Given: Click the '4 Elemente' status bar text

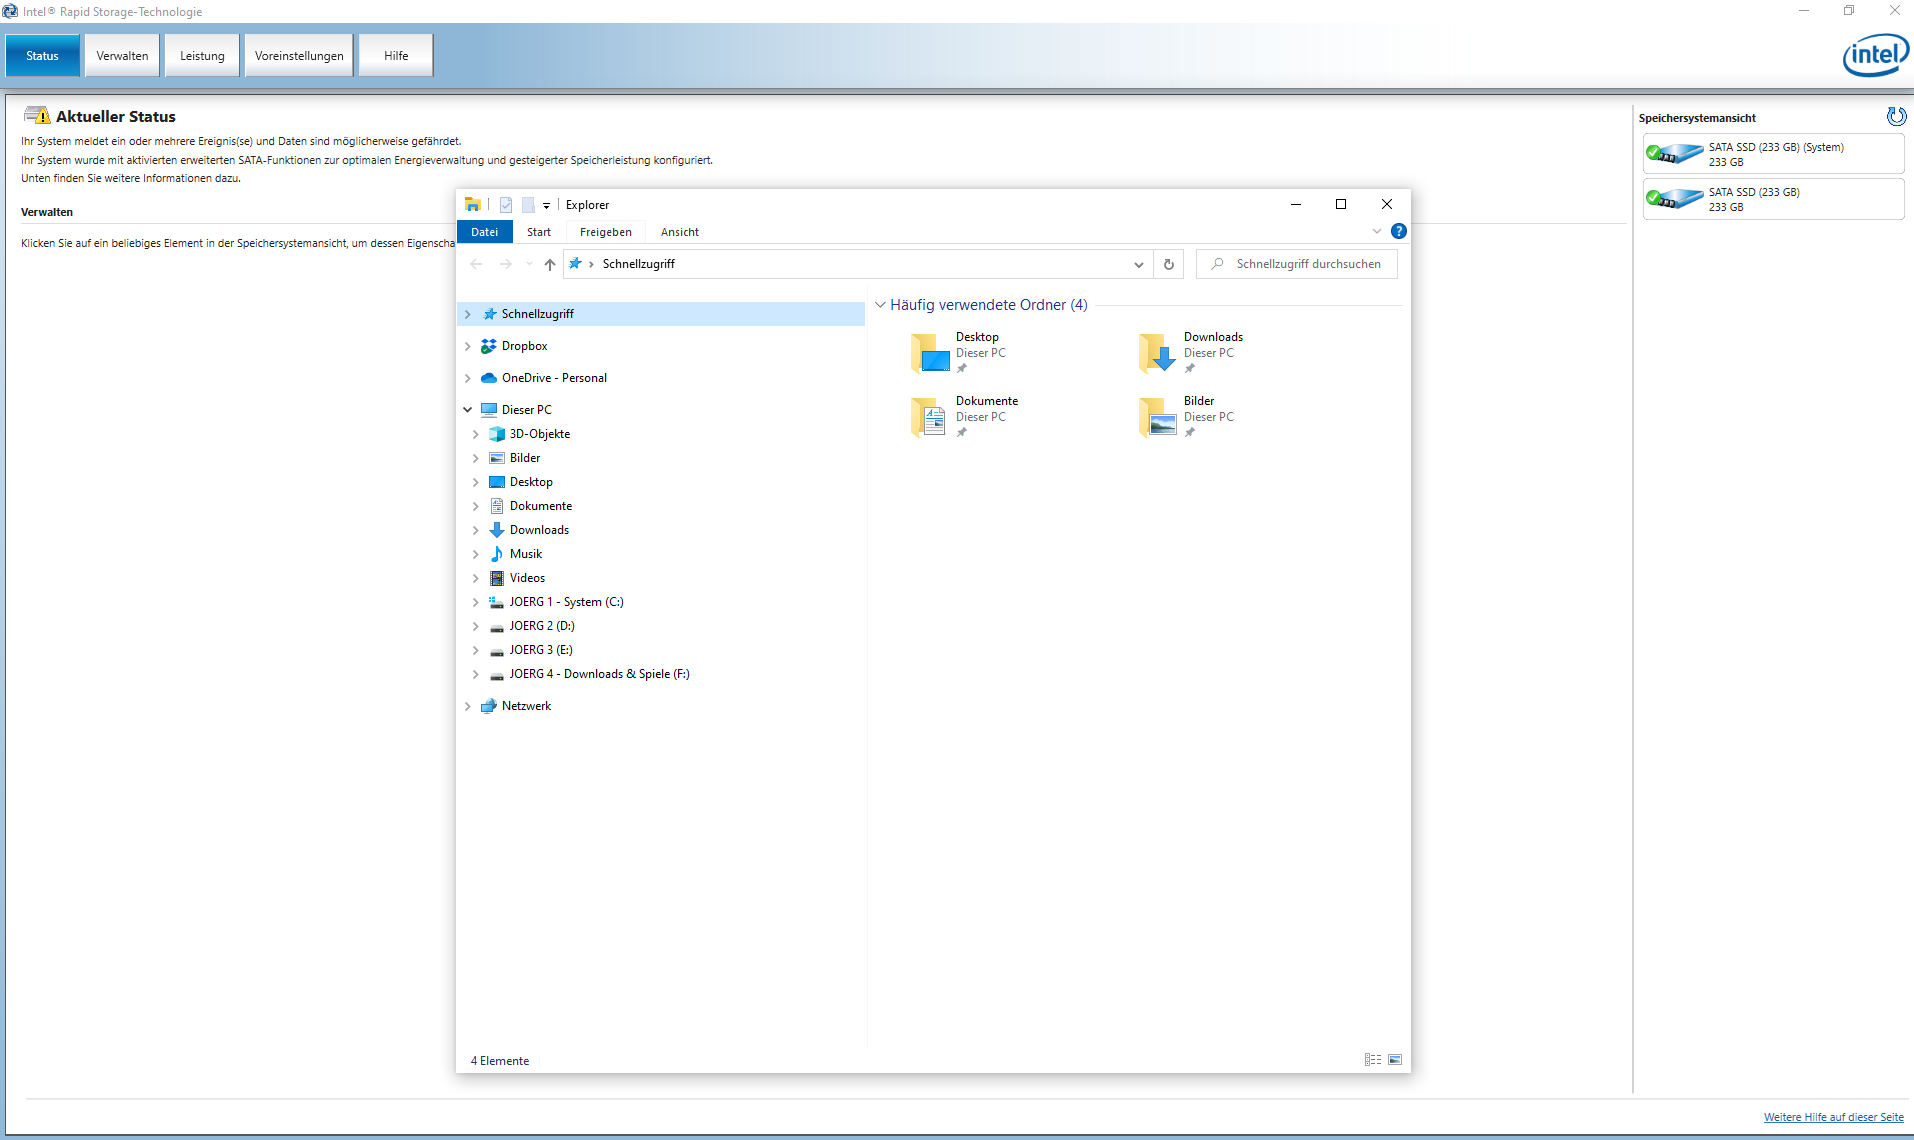Looking at the screenshot, I should click(x=500, y=1061).
